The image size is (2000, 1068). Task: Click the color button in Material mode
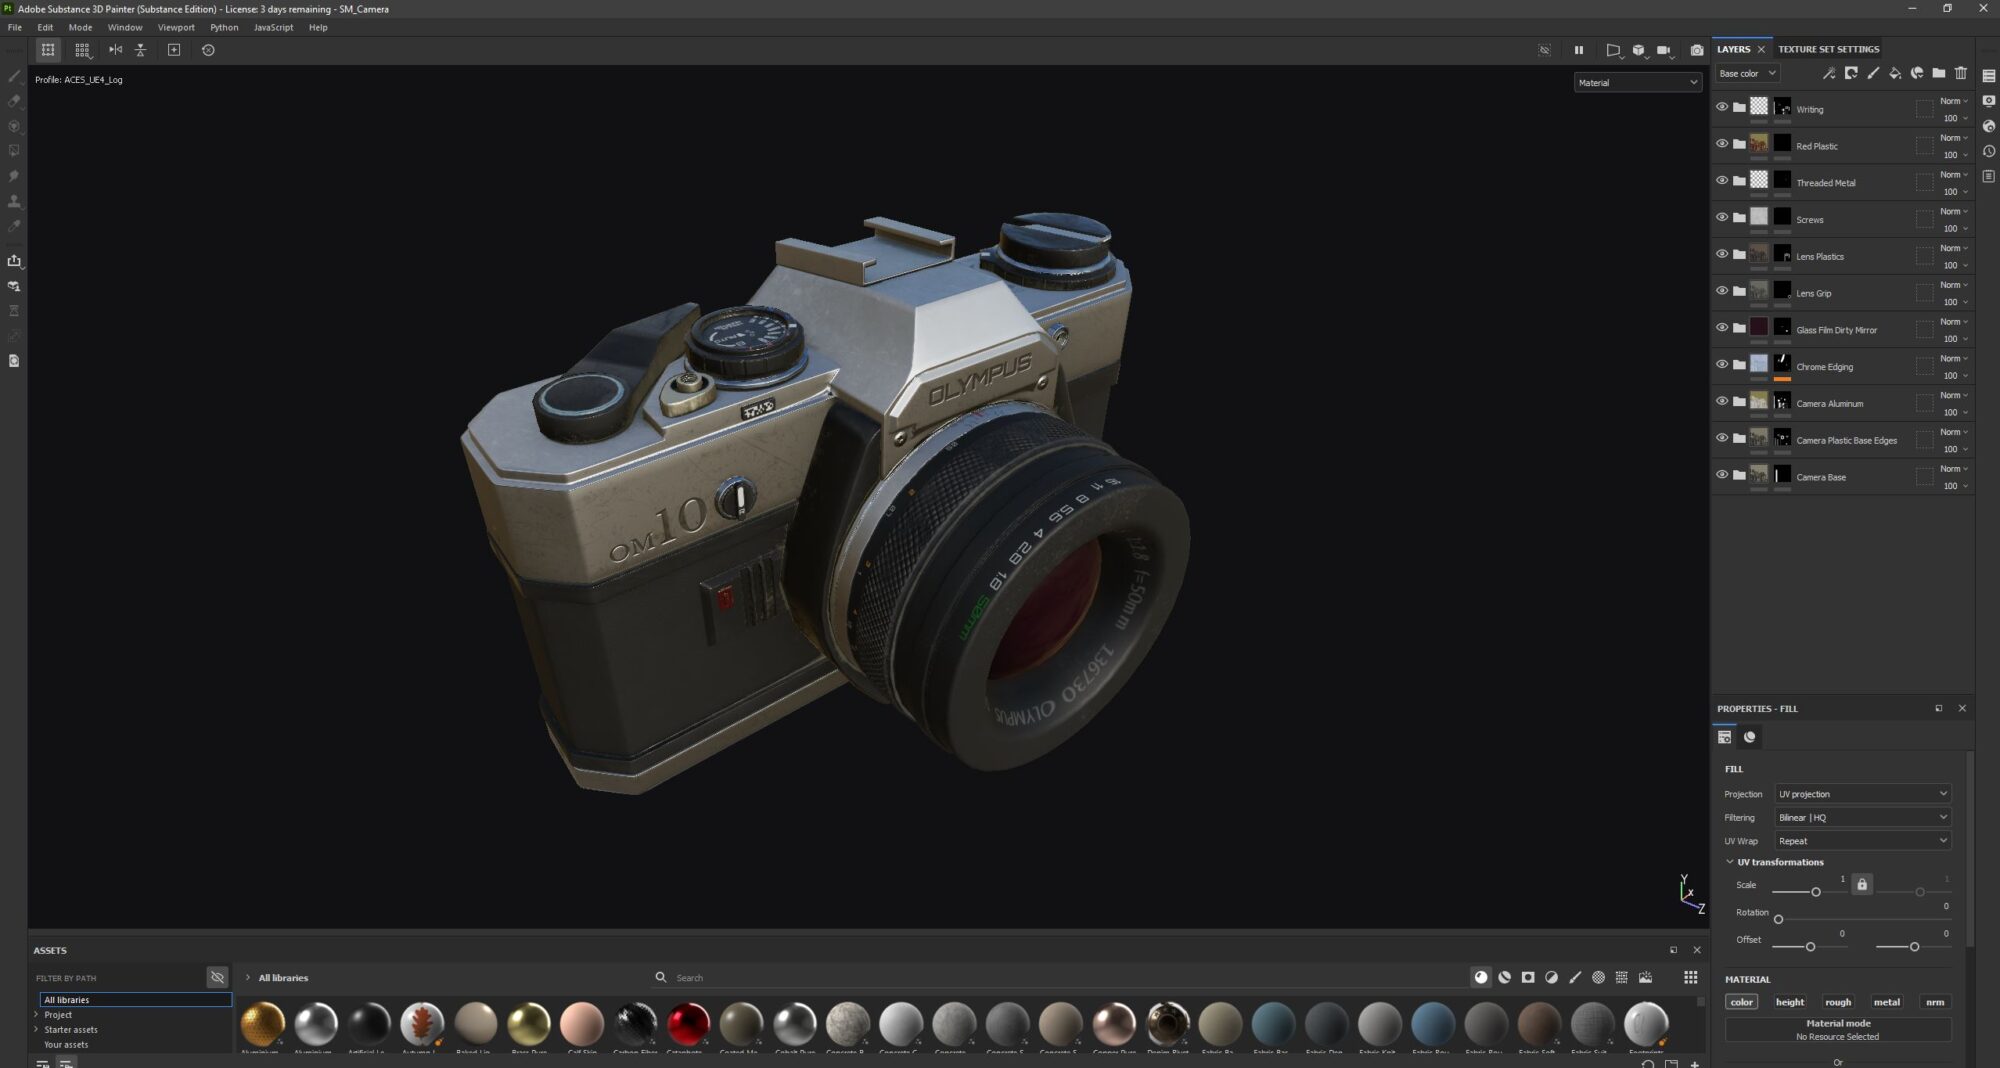1741,1001
